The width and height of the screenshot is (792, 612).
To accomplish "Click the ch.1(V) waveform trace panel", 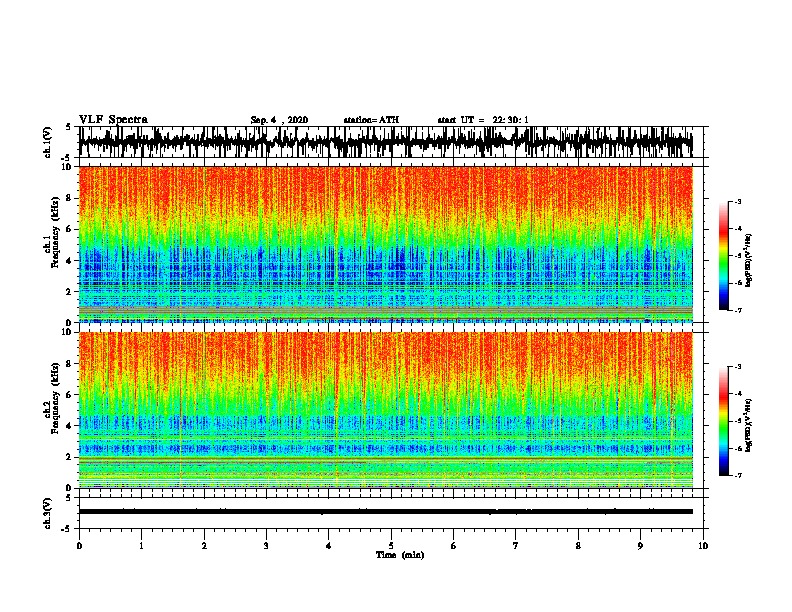I will coord(390,142).
